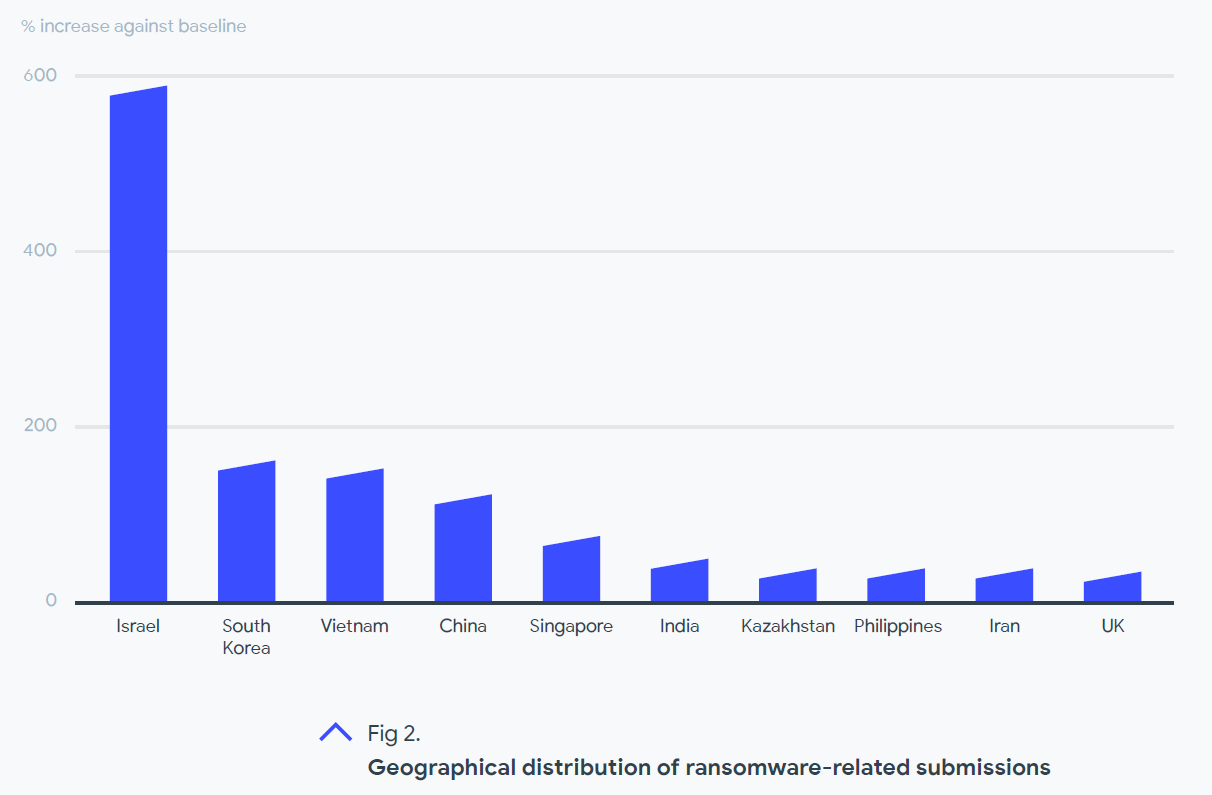Image resolution: width=1212 pixels, height=795 pixels.
Task: Click the Israel bar in the chart
Action: (x=138, y=345)
